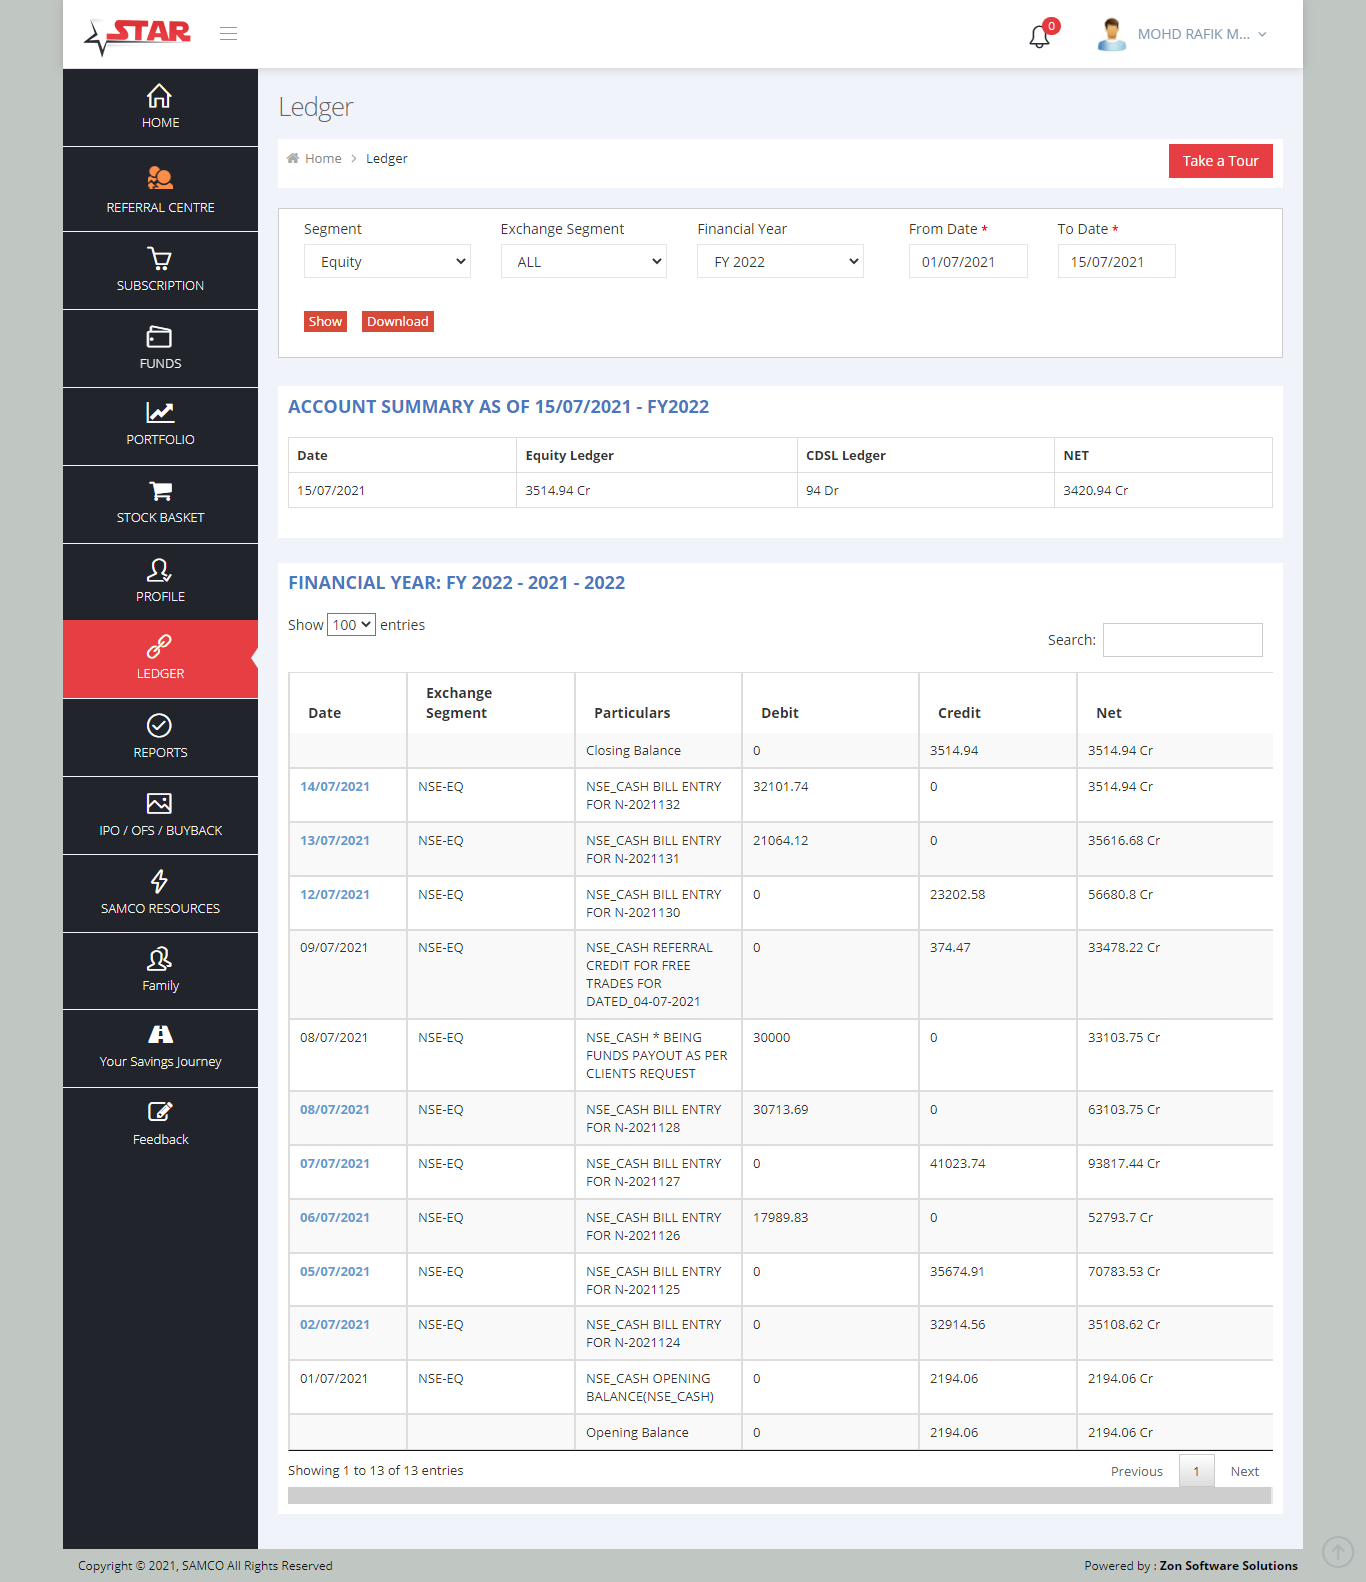Open 12/07/2021 ledger entry link

tap(335, 895)
